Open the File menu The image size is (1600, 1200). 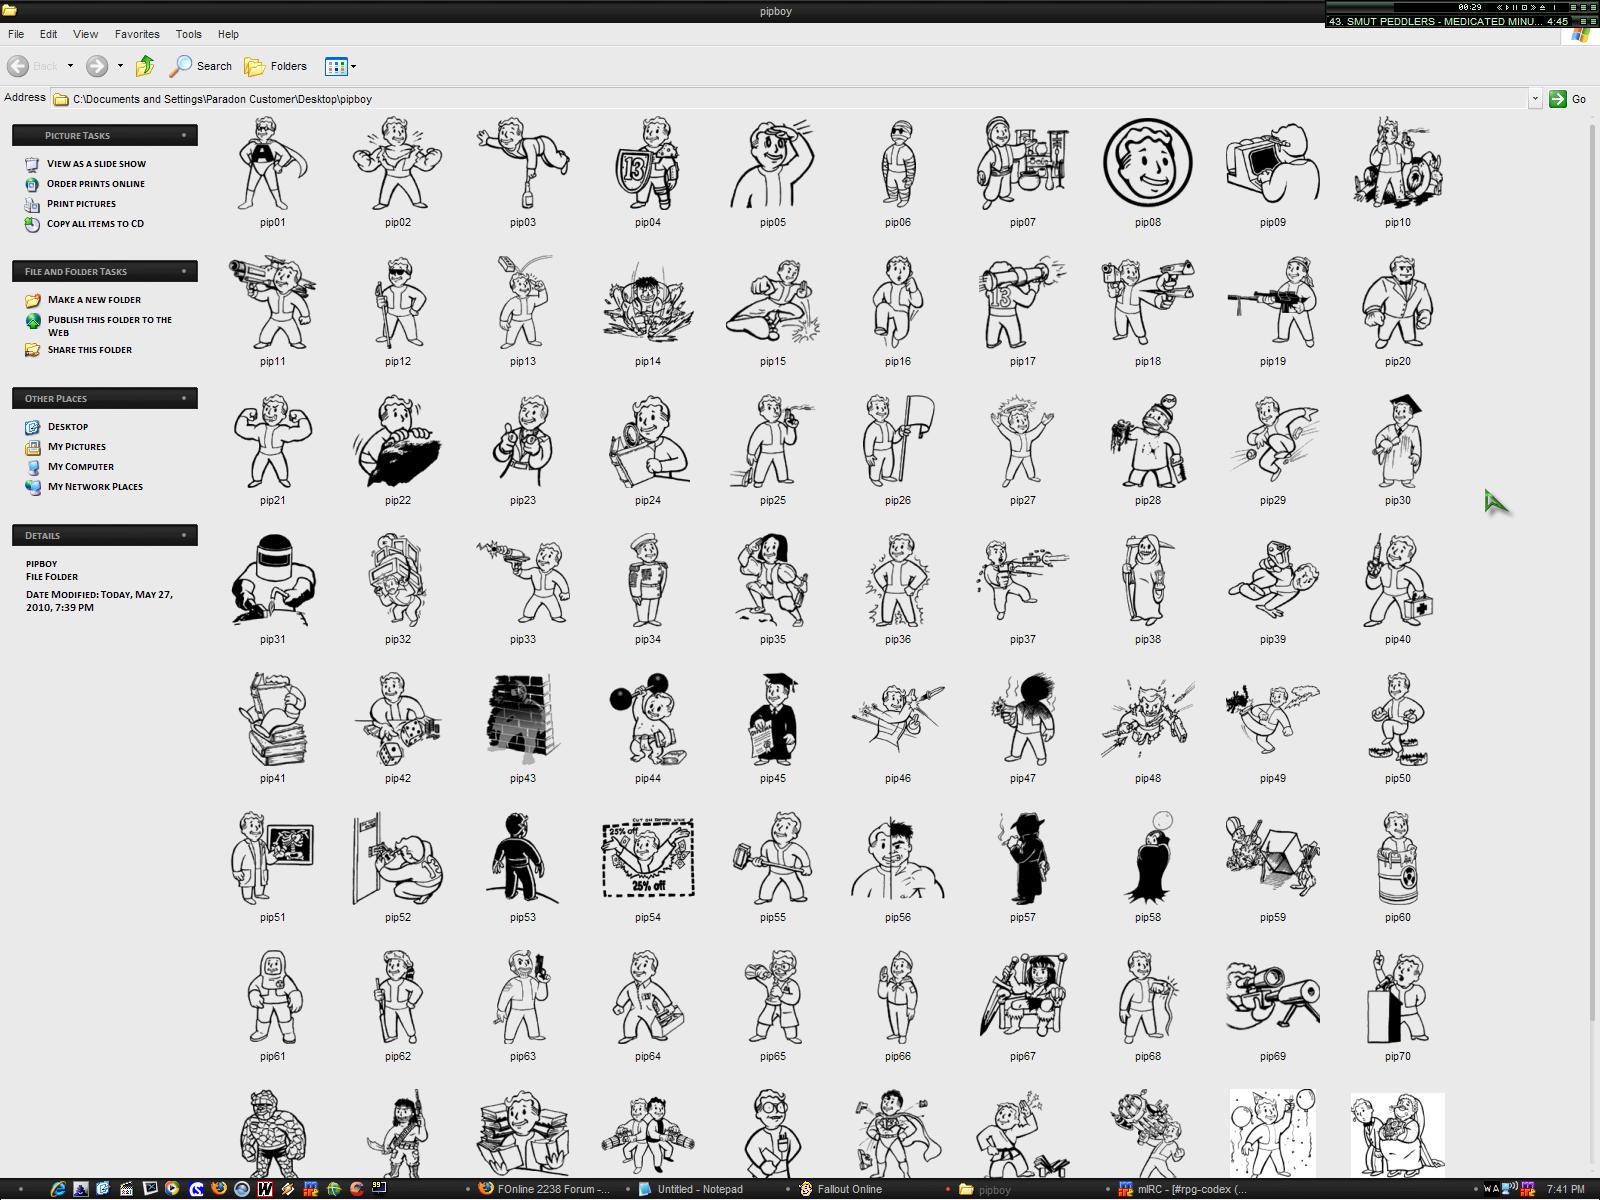pyautogui.click(x=16, y=34)
